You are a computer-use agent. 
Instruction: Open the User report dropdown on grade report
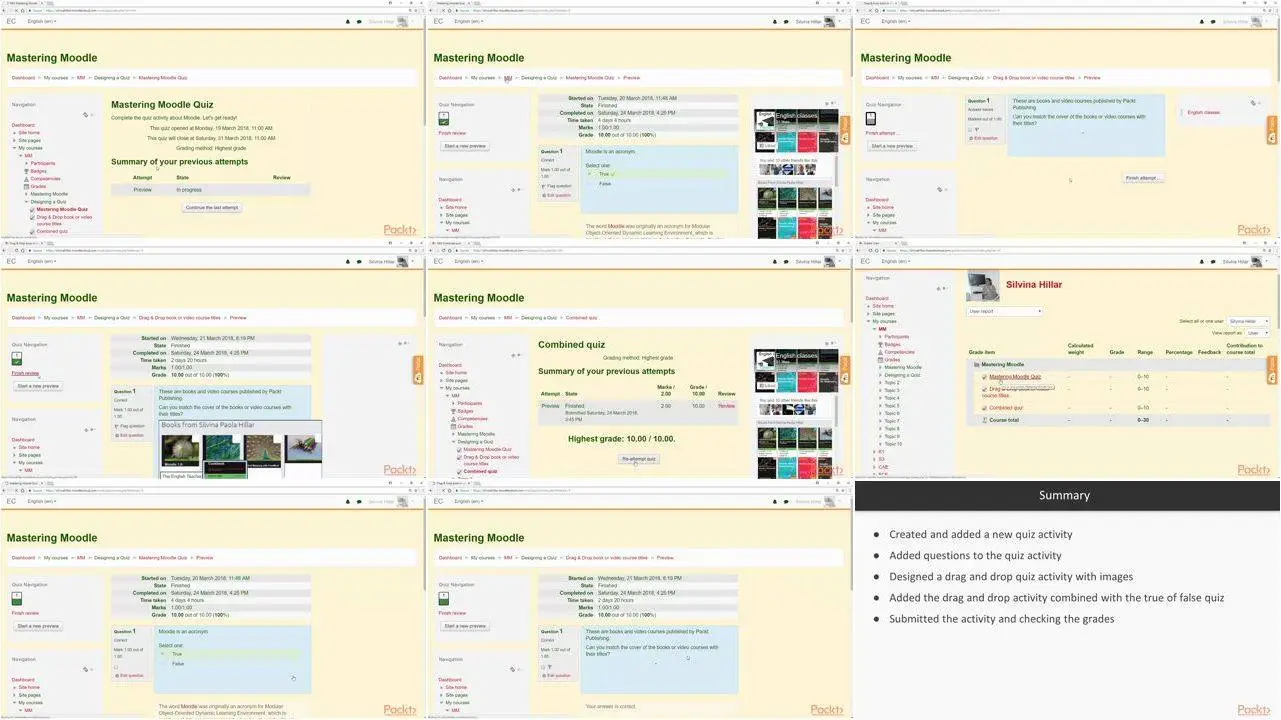click(1005, 311)
